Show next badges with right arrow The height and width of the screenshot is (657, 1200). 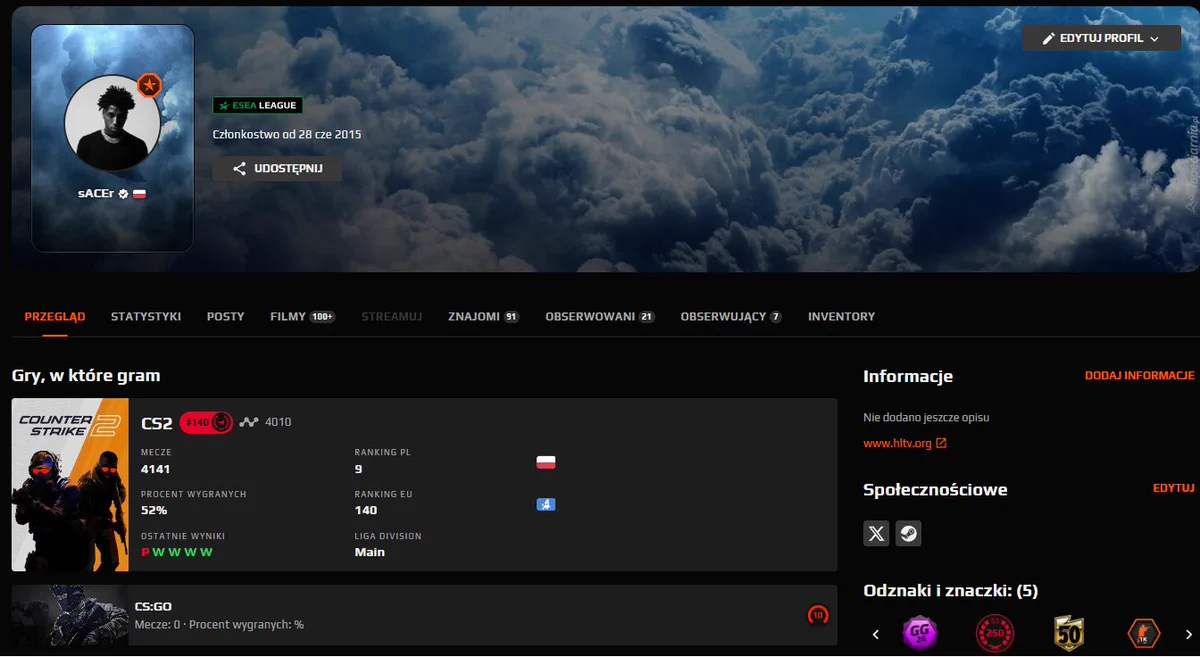(x=1188, y=634)
